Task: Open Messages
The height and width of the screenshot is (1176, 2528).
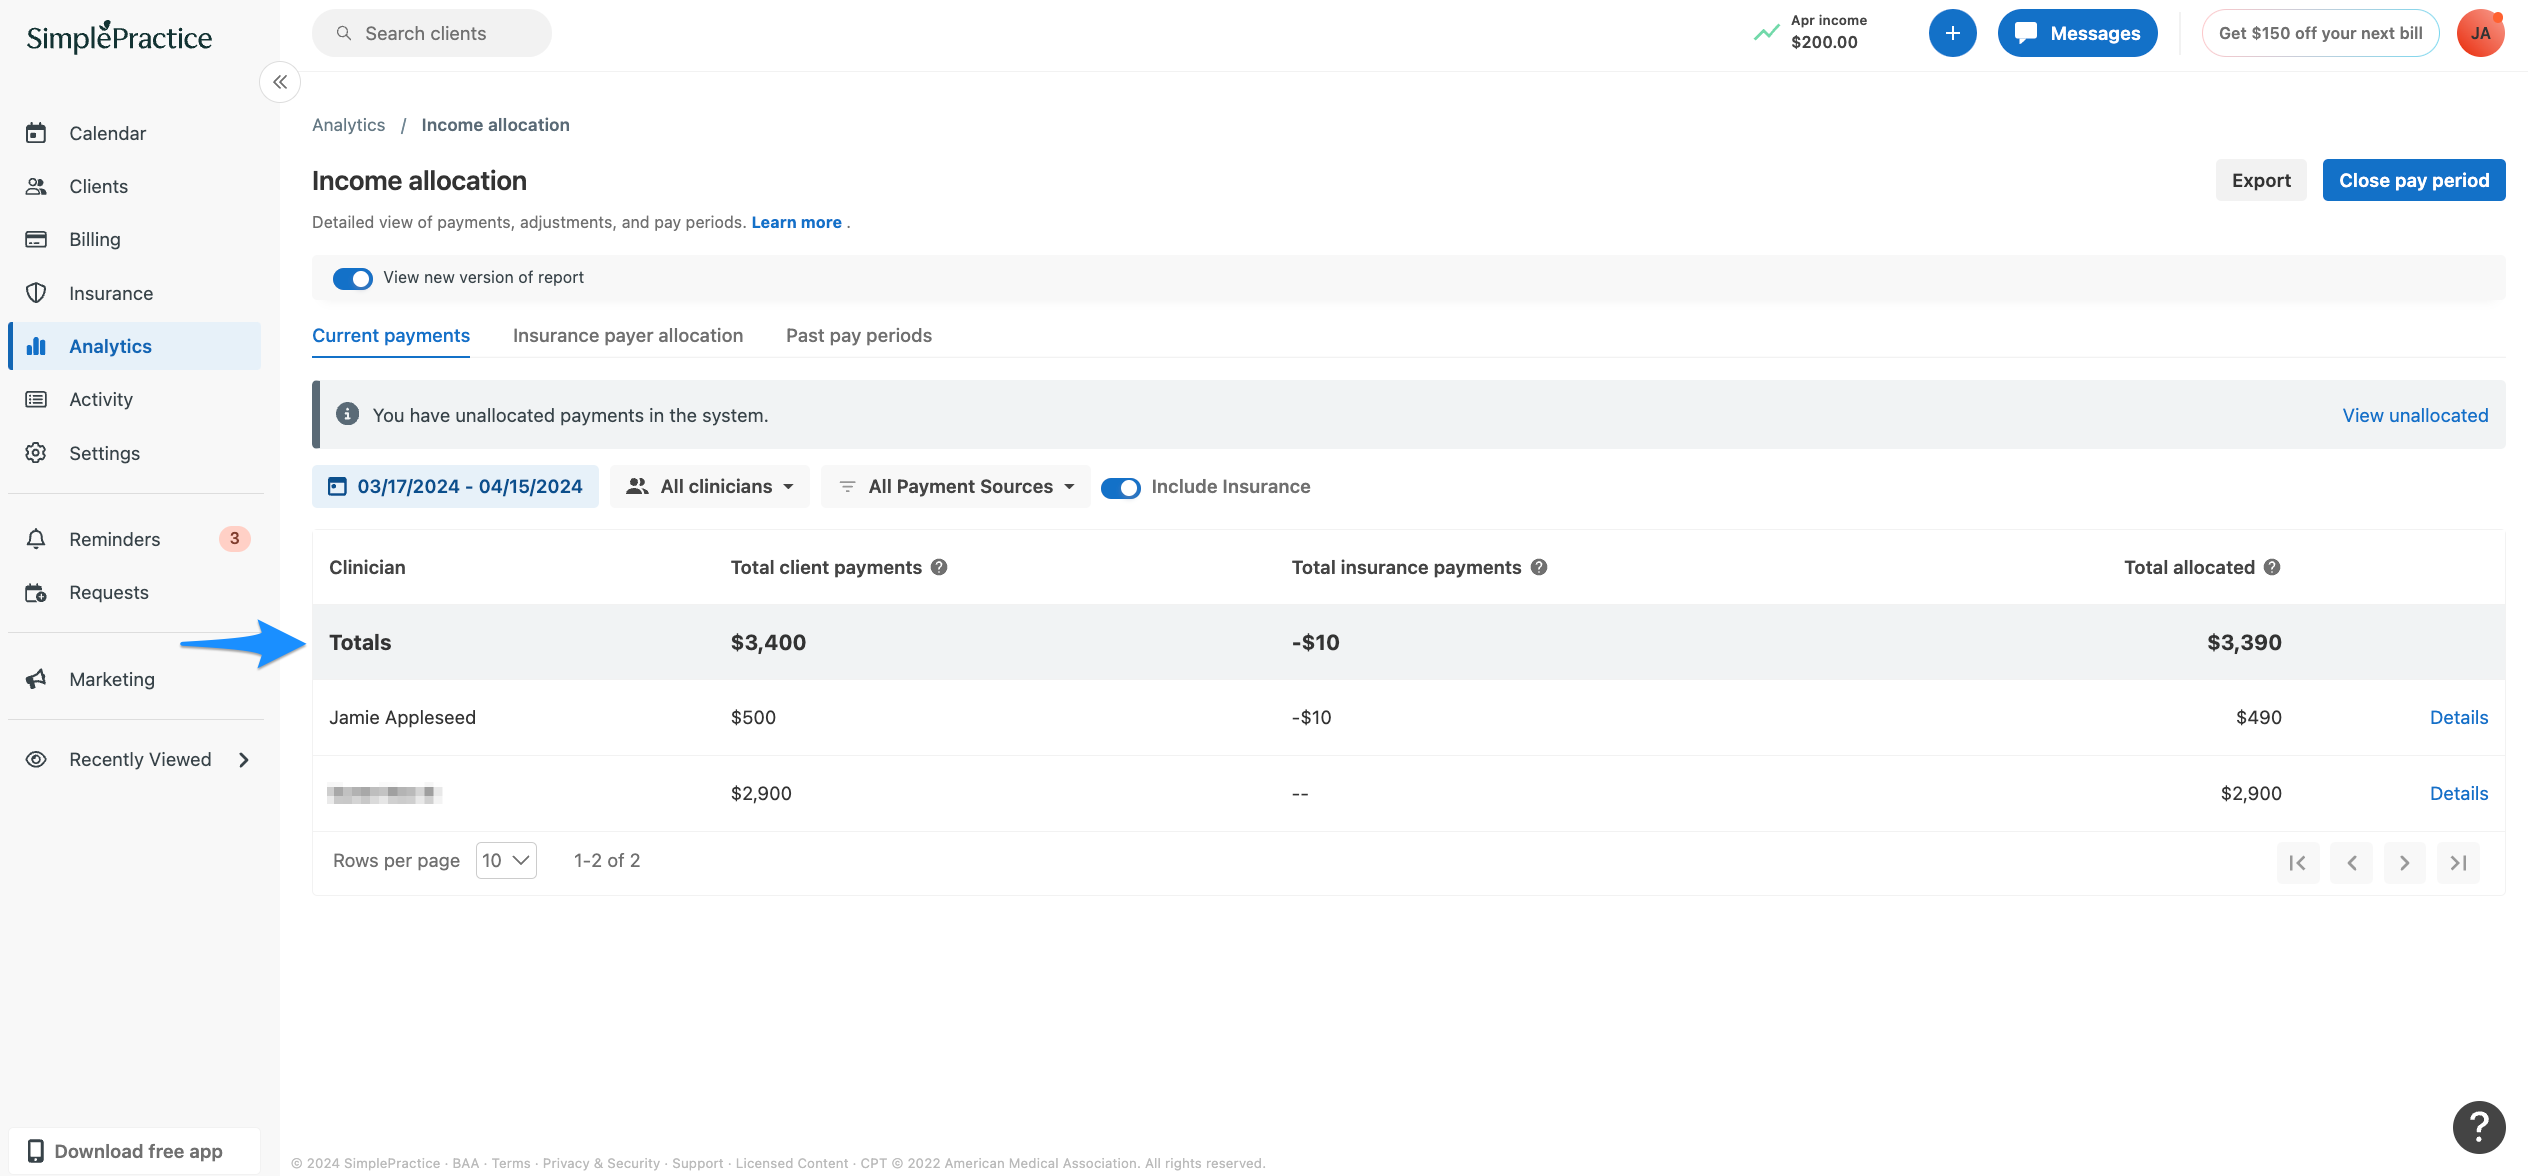Action: [x=2077, y=33]
